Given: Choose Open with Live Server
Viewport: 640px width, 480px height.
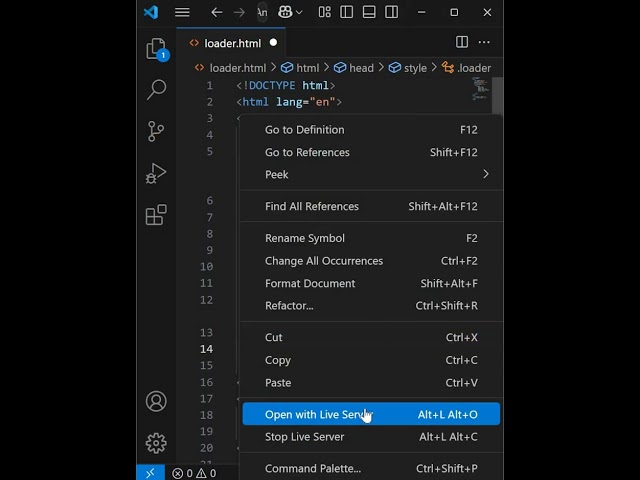Looking at the screenshot, I should point(371,414).
